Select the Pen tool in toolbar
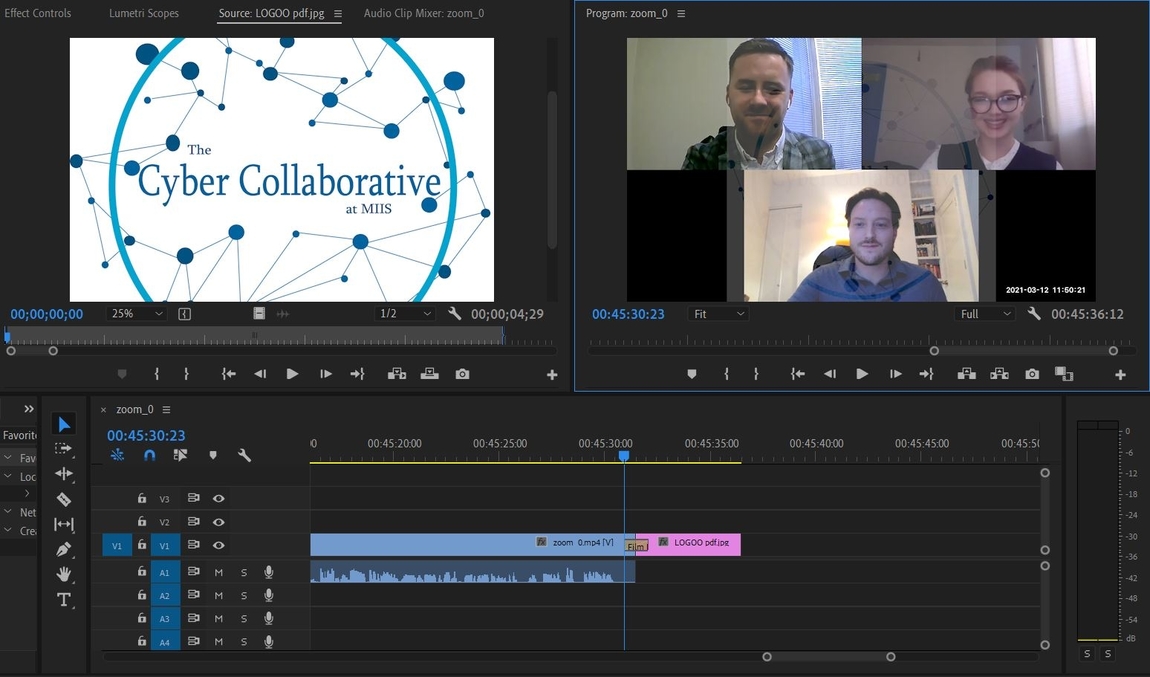The height and width of the screenshot is (677, 1150). point(64,549)
